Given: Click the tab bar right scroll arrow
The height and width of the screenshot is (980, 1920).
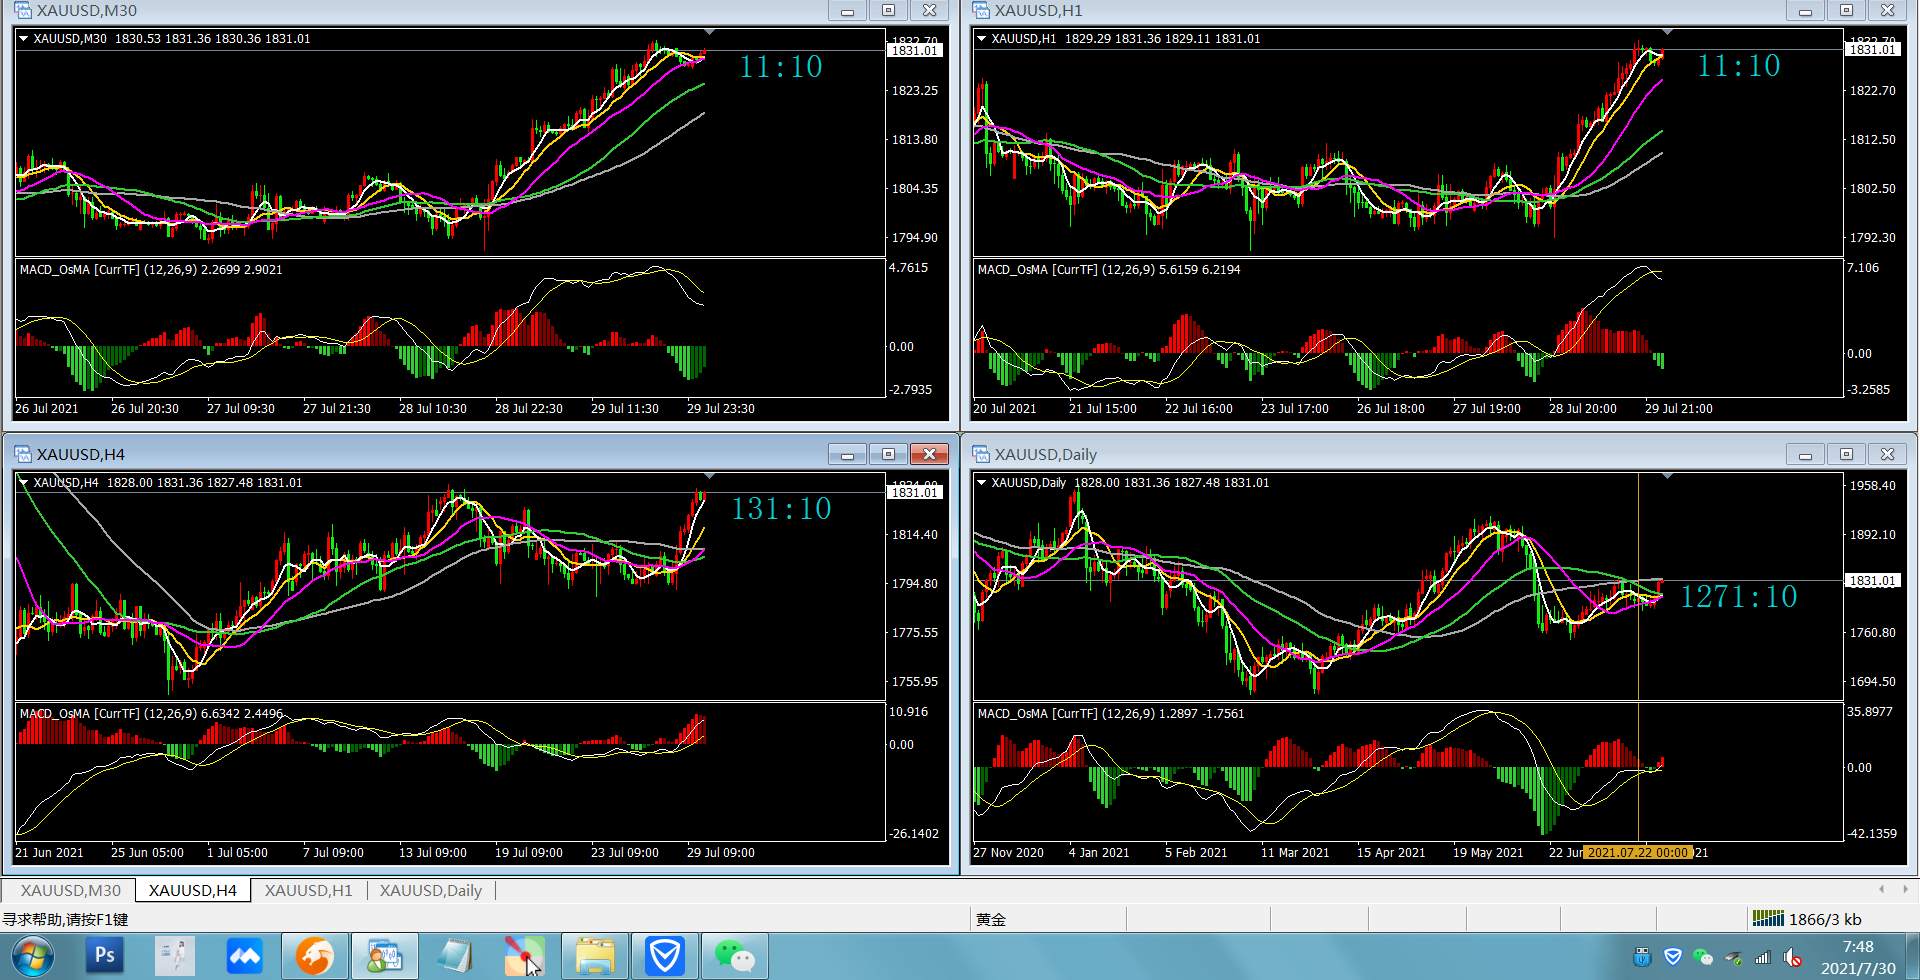Looking at the screenshot, I should (1905, 889).
